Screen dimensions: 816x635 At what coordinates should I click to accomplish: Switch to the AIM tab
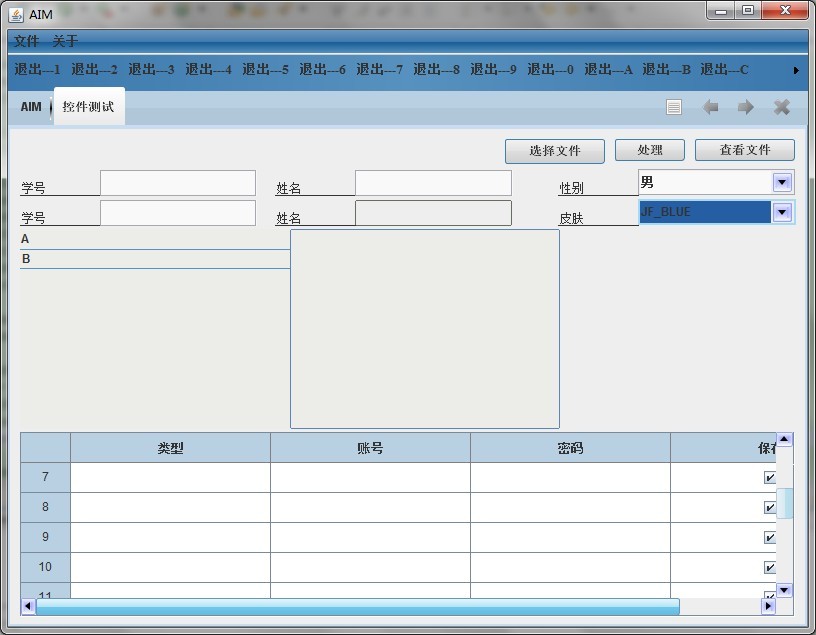[x=31, y=107]
